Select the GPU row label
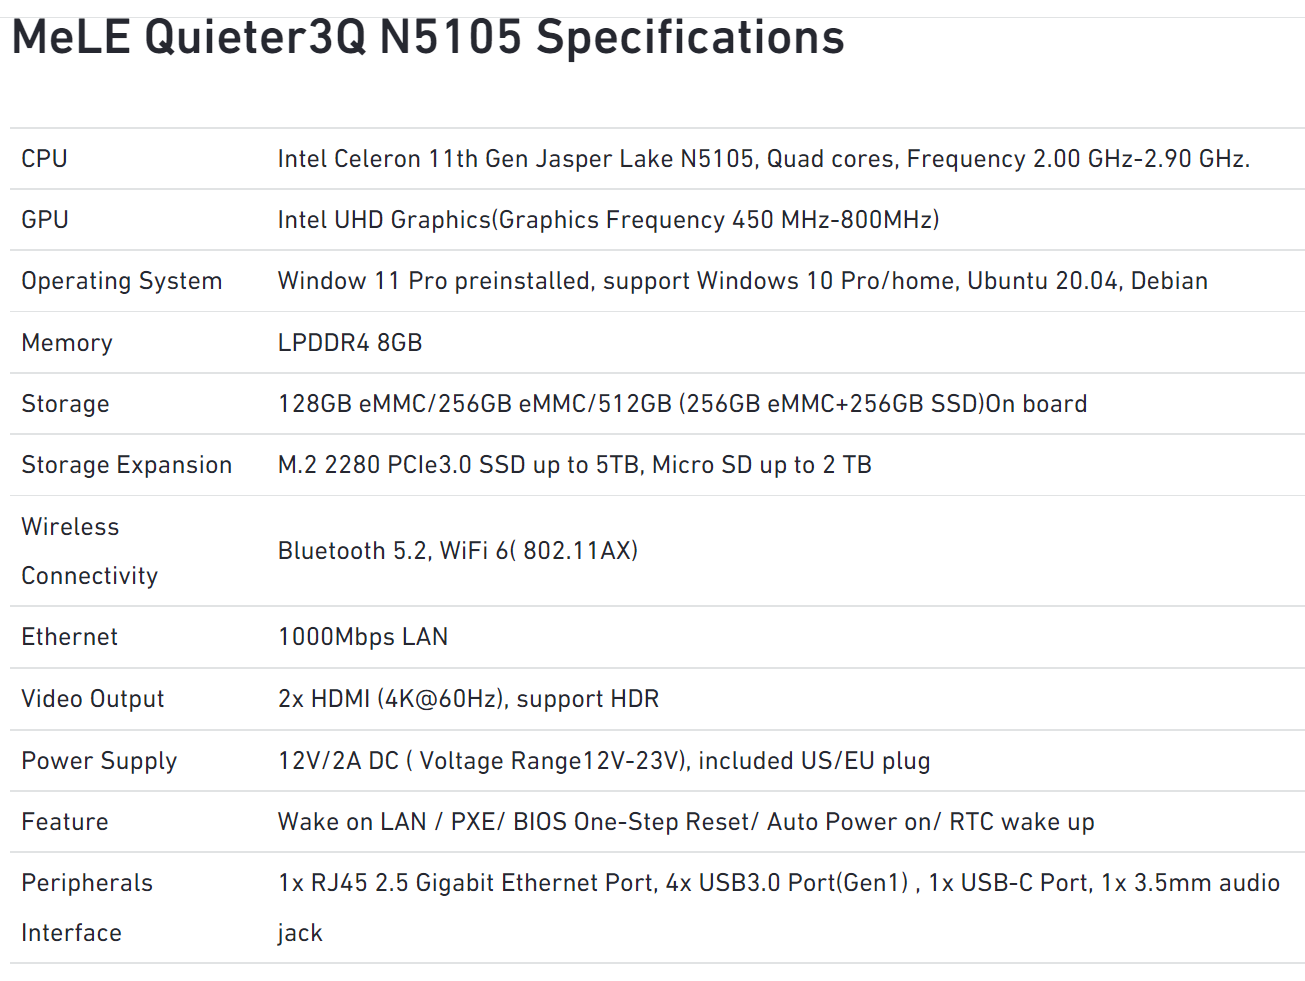 coord(45,220)
